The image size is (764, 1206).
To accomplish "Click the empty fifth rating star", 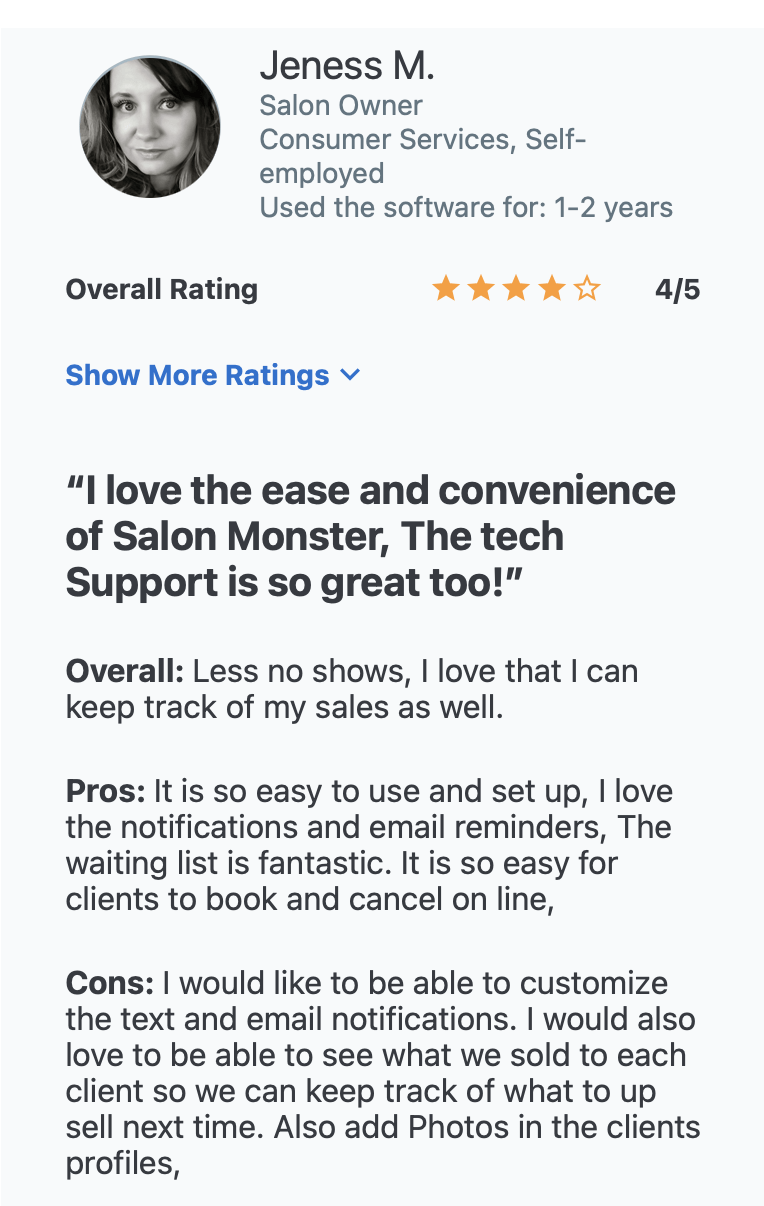I will [x=586, y=290].
